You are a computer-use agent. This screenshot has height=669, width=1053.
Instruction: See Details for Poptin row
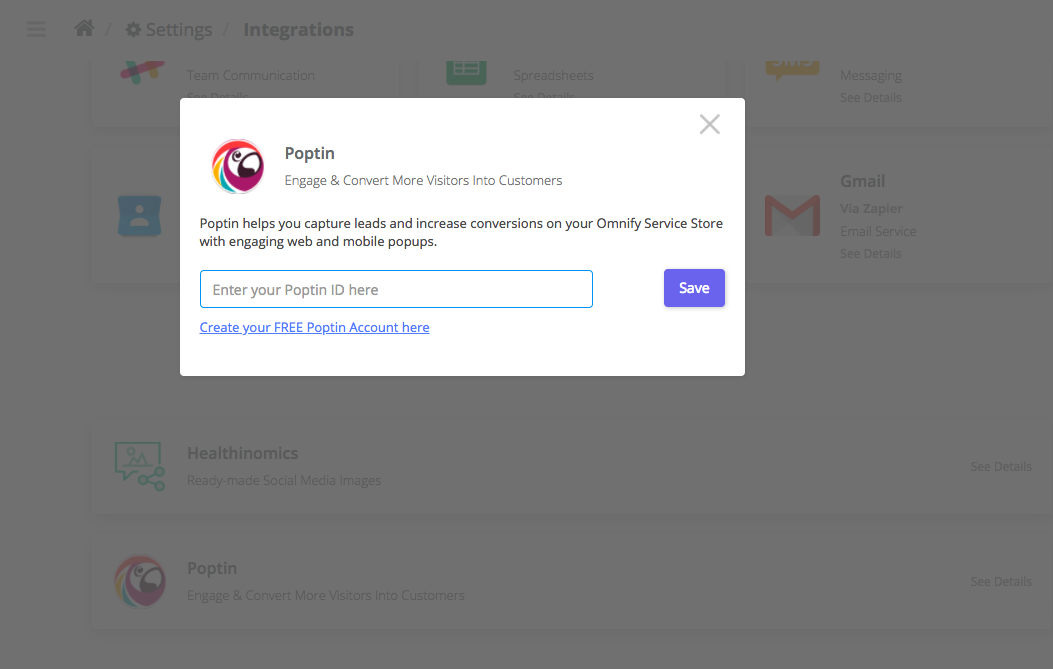pos(1001,581)
